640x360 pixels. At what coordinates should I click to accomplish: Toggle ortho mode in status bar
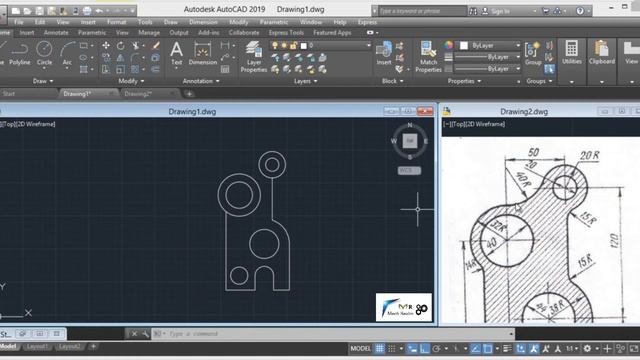coord(425,348)
